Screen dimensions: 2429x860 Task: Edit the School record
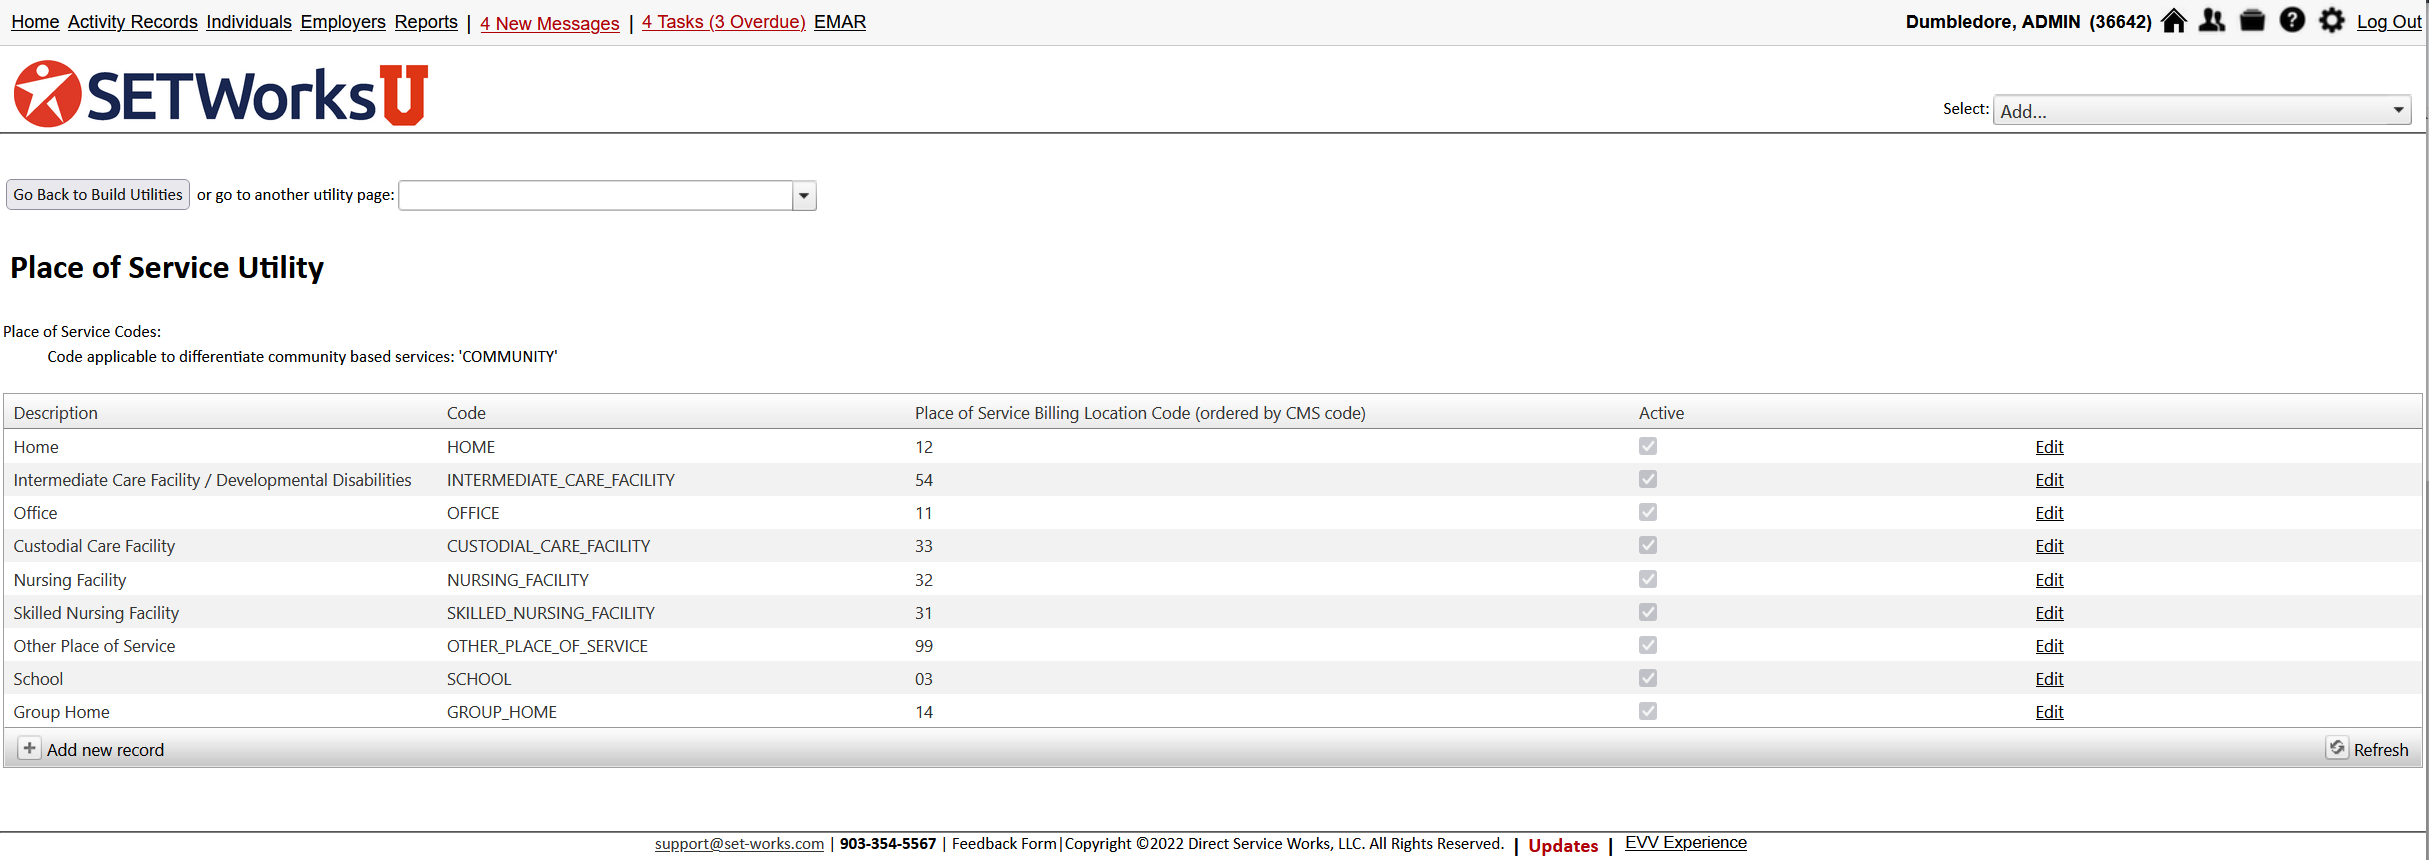point(2049,679)
